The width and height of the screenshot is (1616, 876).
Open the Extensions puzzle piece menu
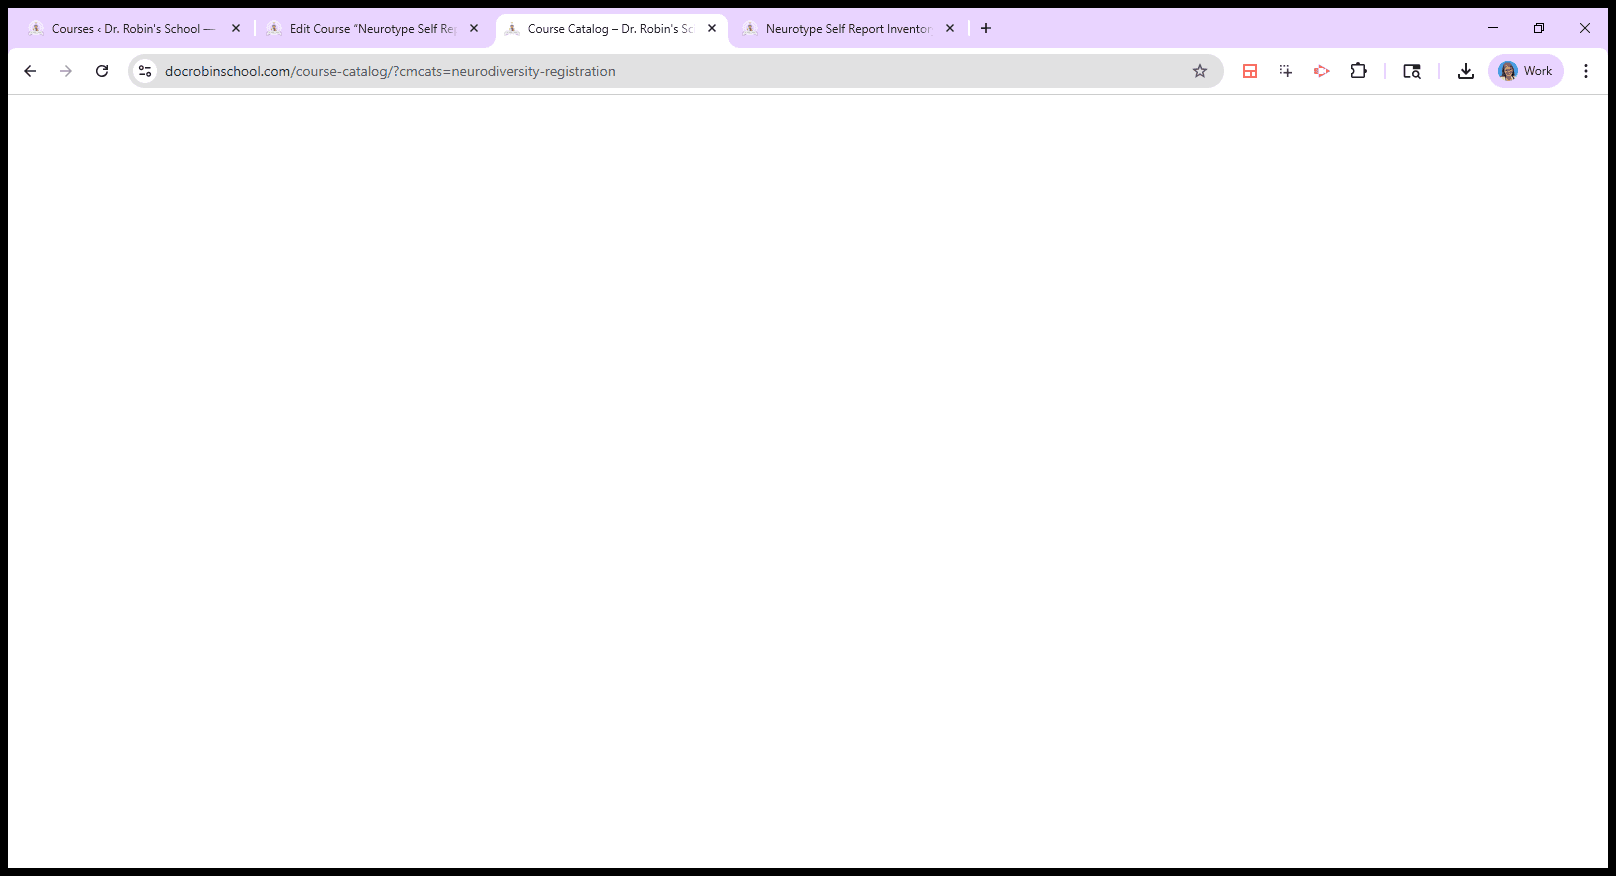click(x=1358, y=71)
